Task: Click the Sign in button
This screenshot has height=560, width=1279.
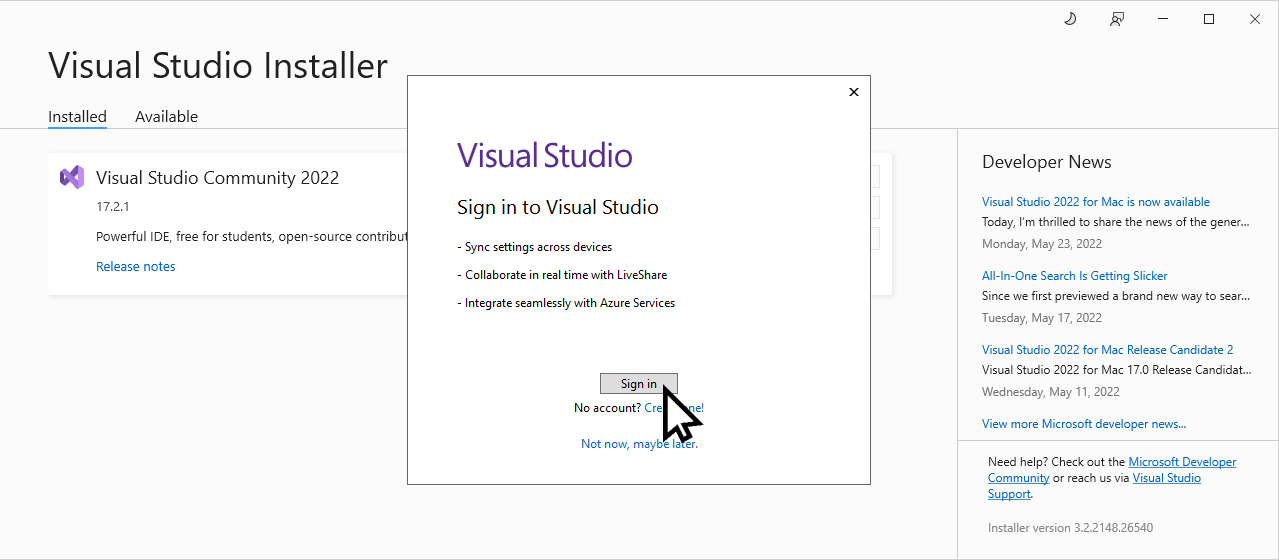Action: 639,384
